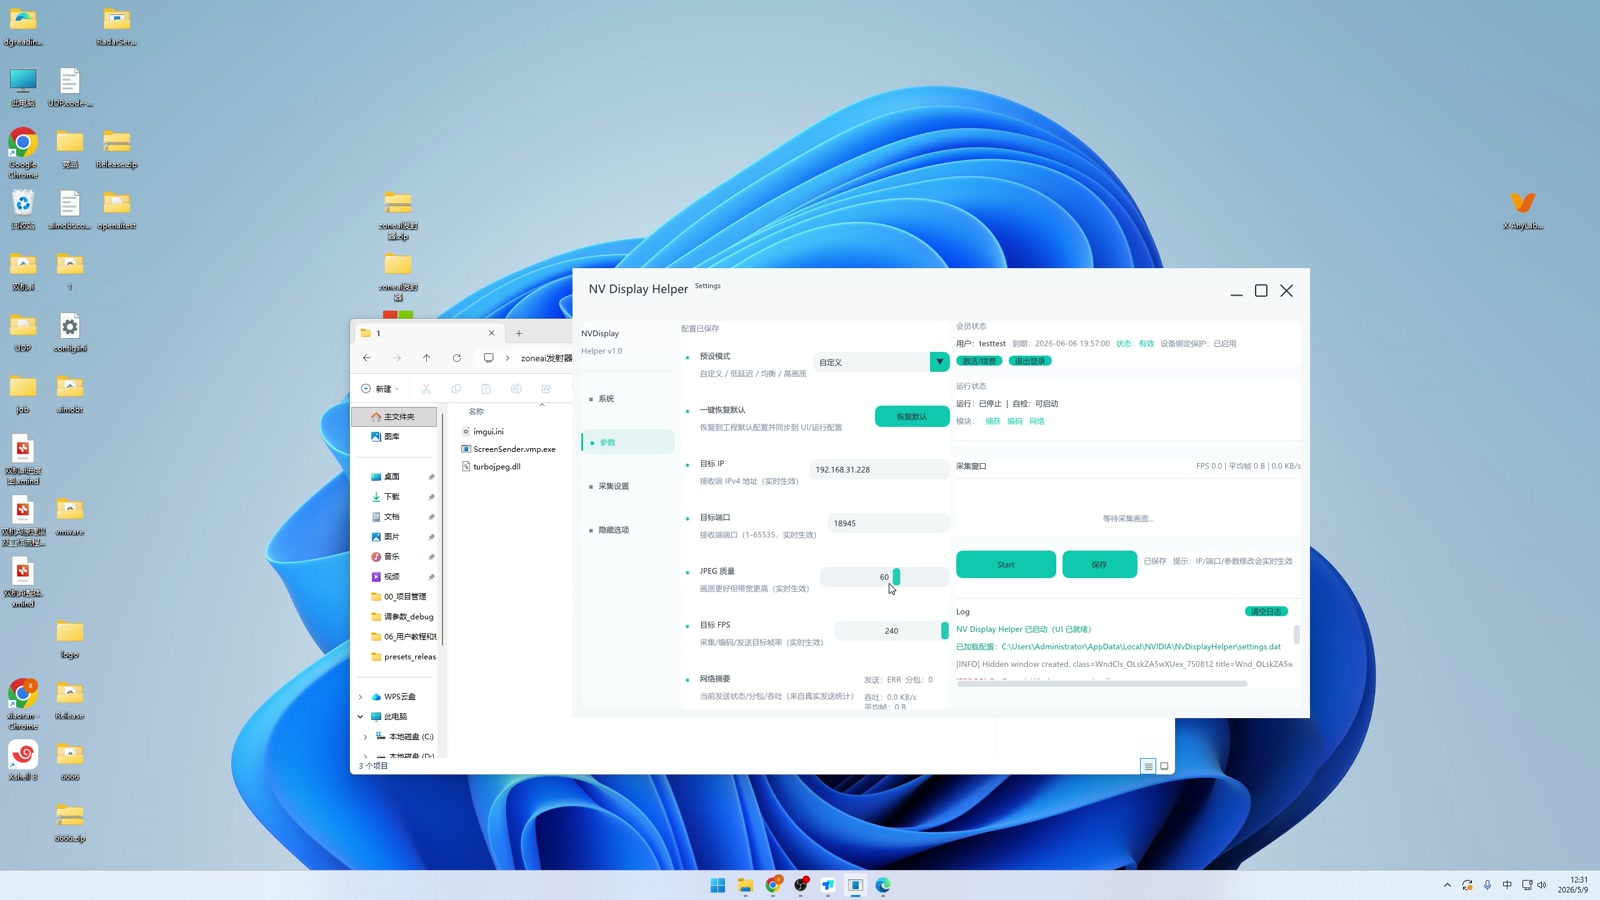Switch File Explorer to large icons view

[x=1164, y=766]
